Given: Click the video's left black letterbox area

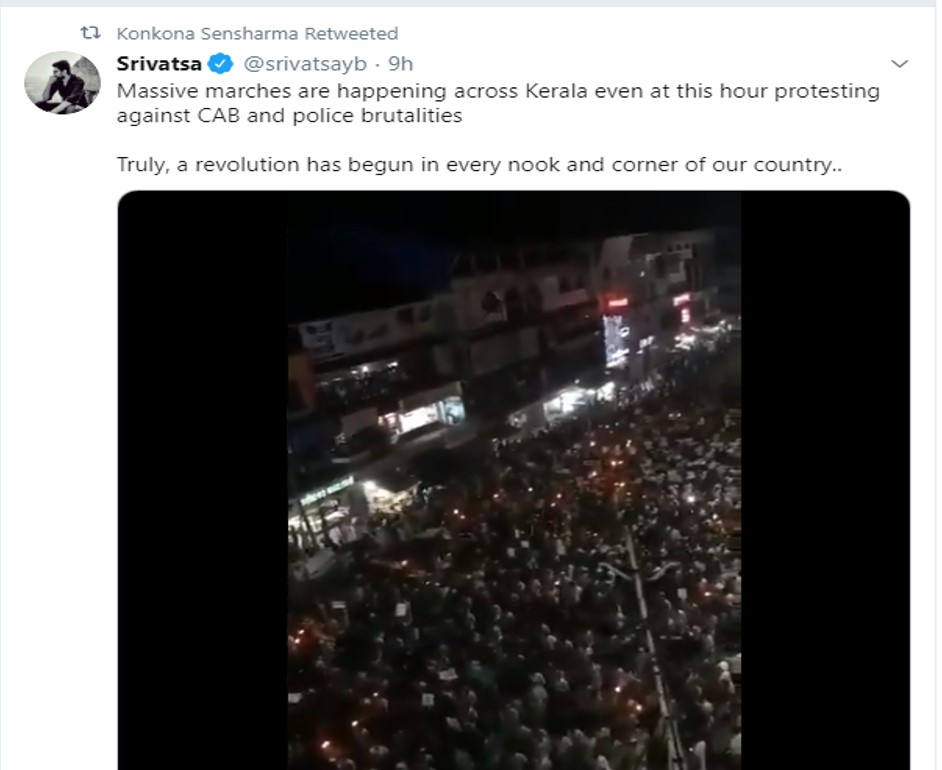Looking at the screenshot, I should click(202, 480).
